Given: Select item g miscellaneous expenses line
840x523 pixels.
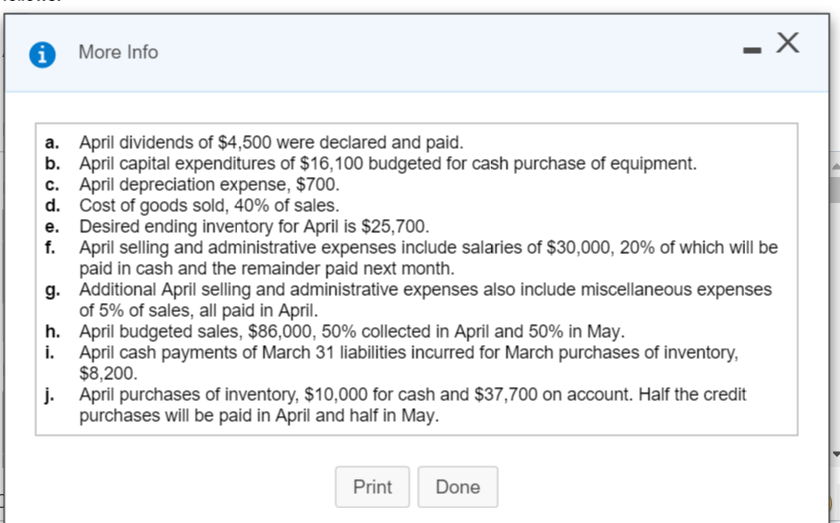Looking at the screenshot, I should click(x=425, y=289).
